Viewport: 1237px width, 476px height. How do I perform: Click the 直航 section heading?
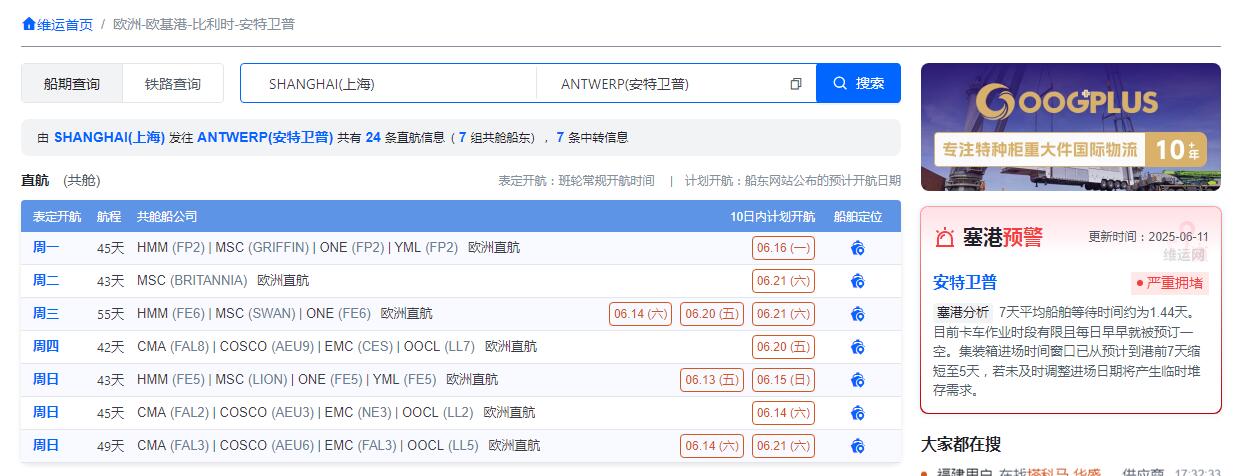[35, 181]
